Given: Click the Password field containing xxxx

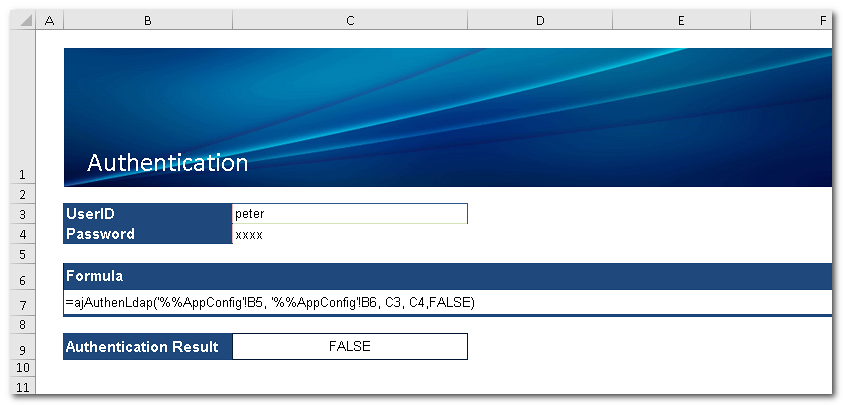Looking at the screenshot, I should point(350,235).
